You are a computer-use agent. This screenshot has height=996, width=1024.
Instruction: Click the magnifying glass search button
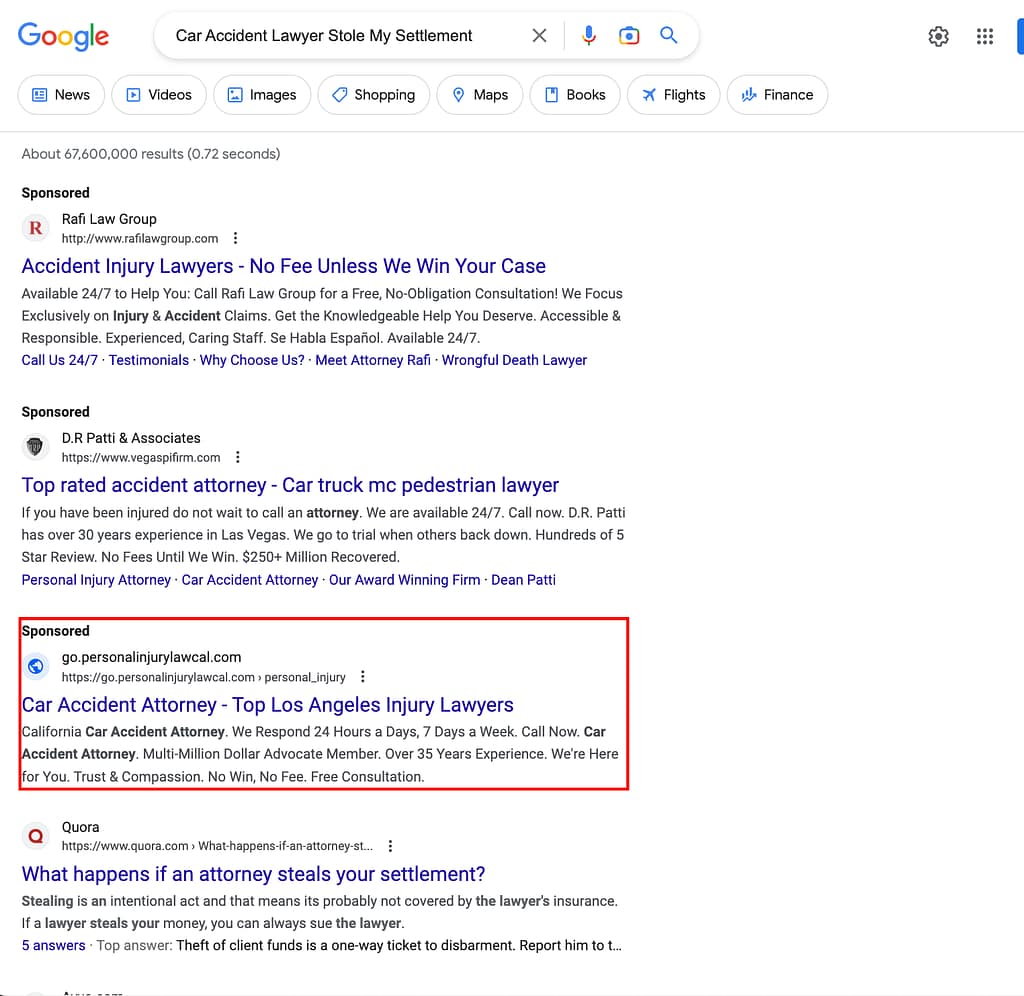(x=668, y=35)
